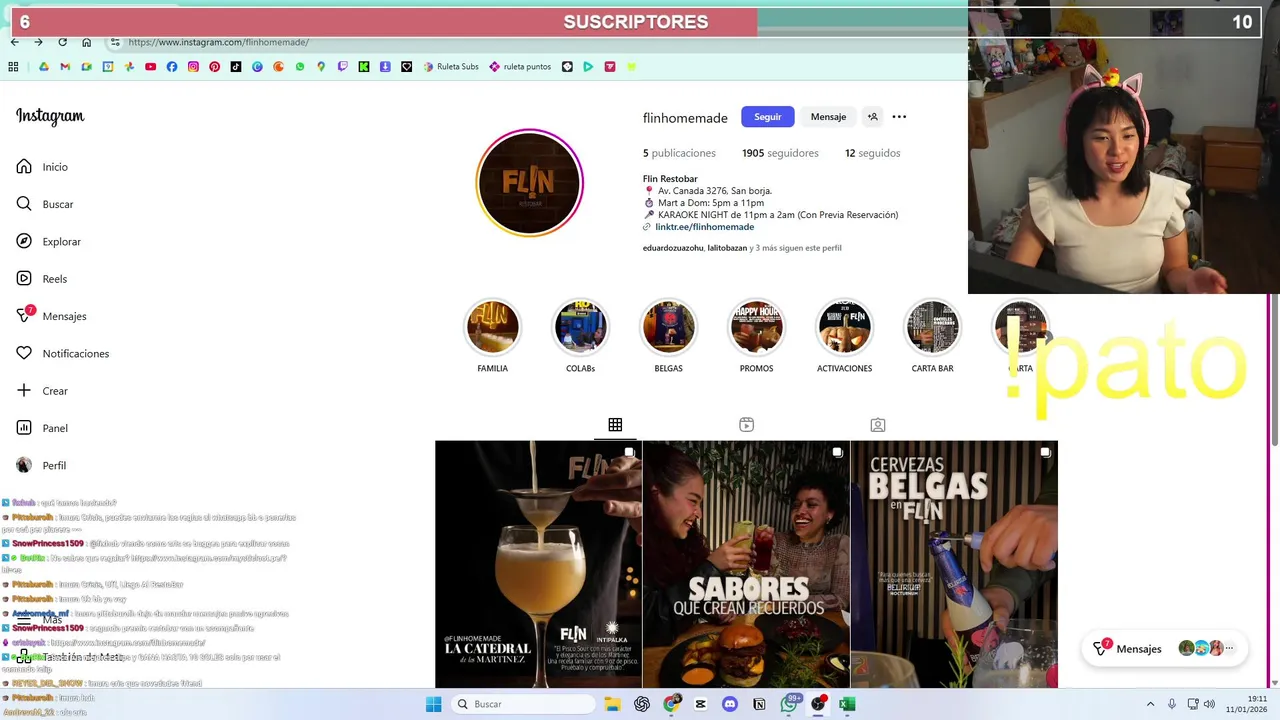Open the Buscar search in Instagram sidebar
1280x720 pixels.
tap(45, 204)
